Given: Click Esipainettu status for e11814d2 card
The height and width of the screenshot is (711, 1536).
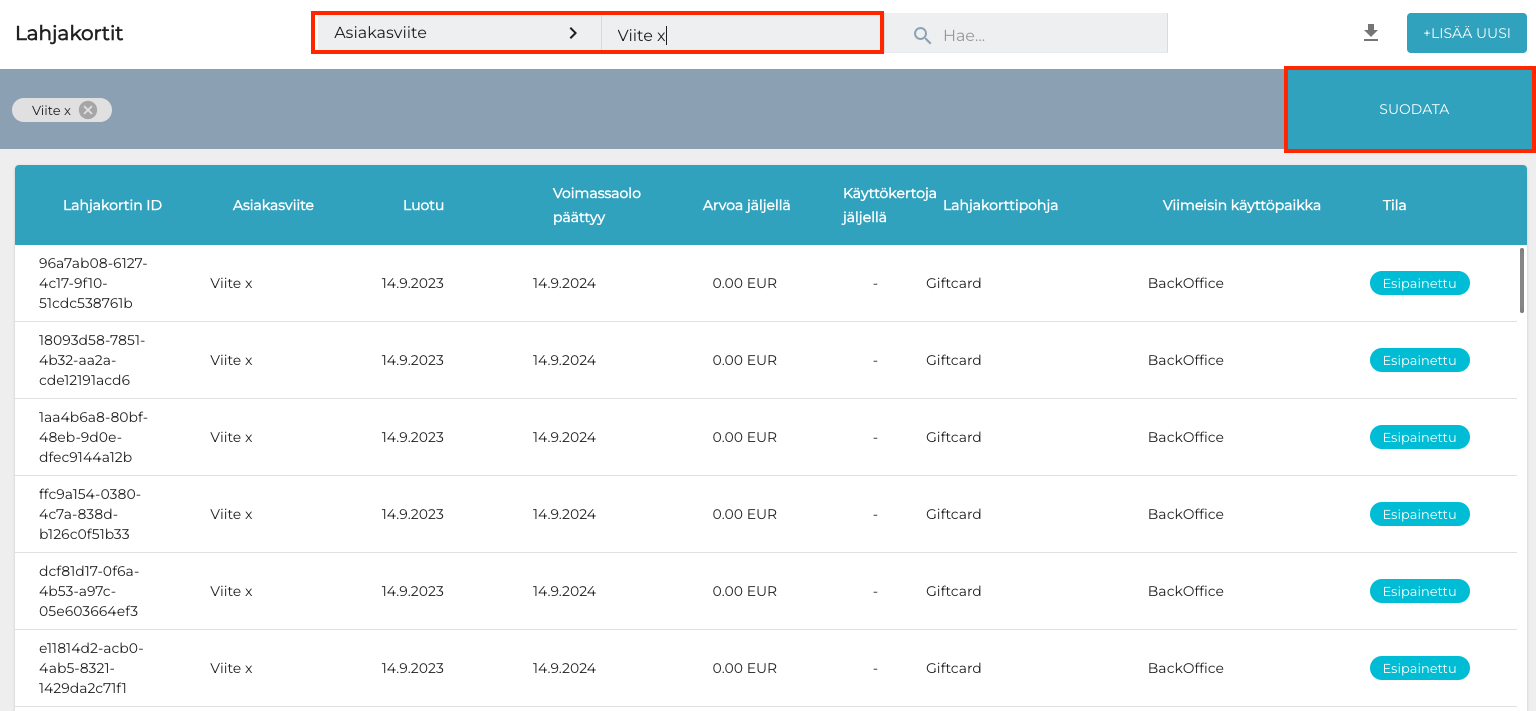Looking at the screenshot, I should pyautogui.click(x=1419, y=668).
